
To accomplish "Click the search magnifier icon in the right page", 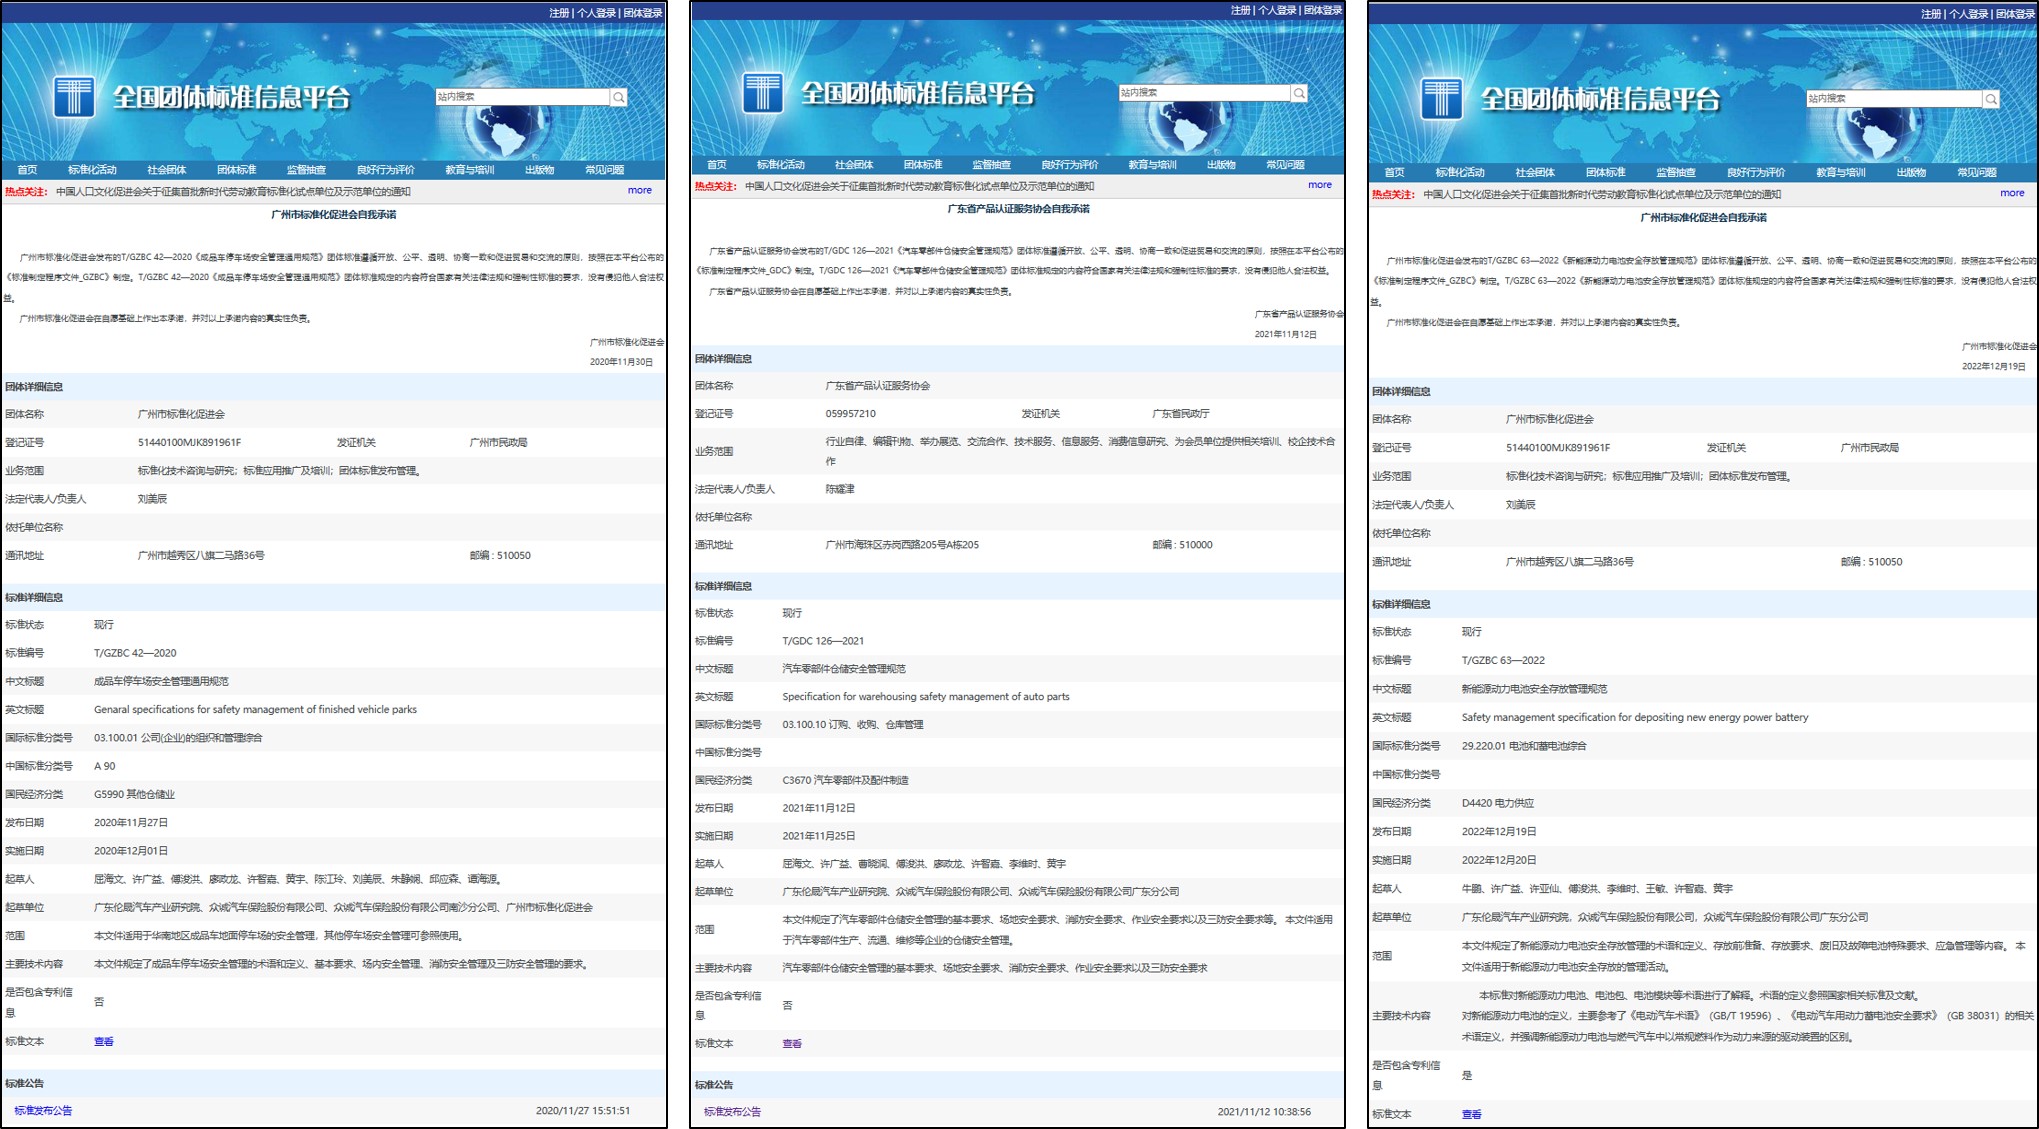I will click(x=1991, y=99).
